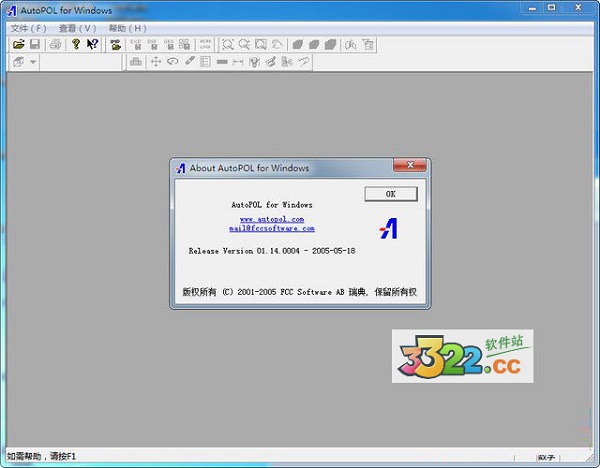Click the unfold sheet-metal icon in second toolbar
The image size is (600, 468).
(136, 62)
